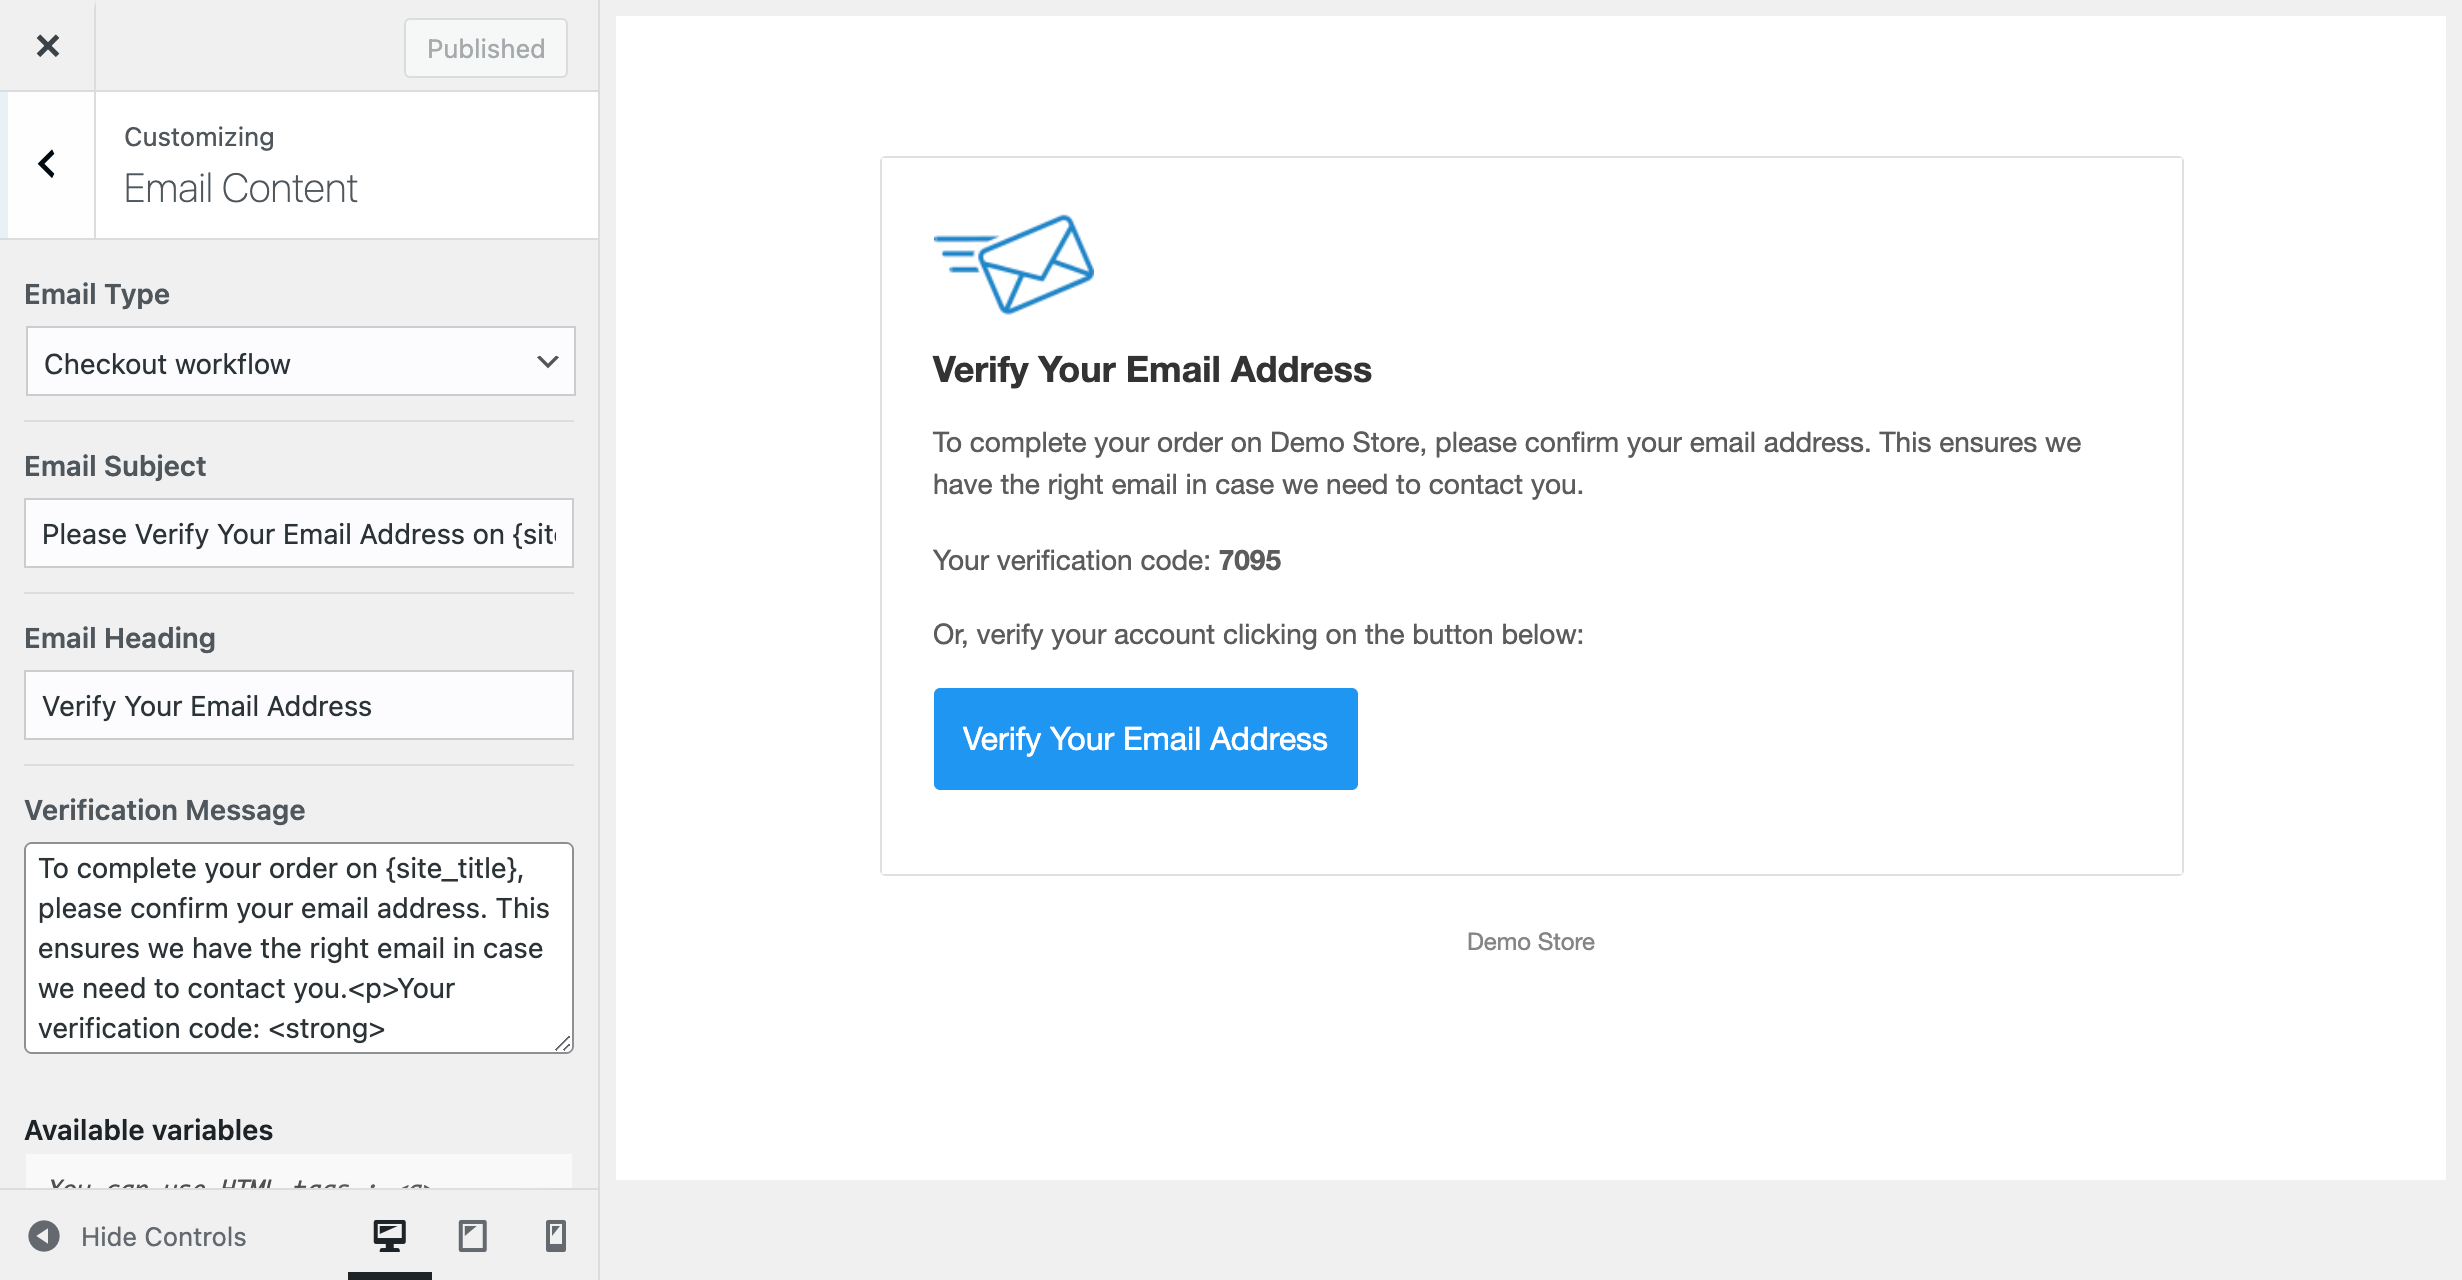Click the Published button
Image resolution: width=2462 pixels, height=1280 pixels.
pos(485,47)
